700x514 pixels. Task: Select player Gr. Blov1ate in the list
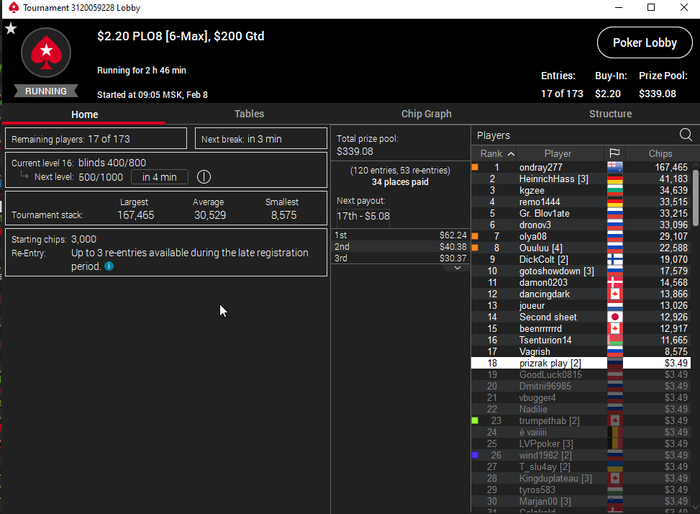click(x=580, y=213)
